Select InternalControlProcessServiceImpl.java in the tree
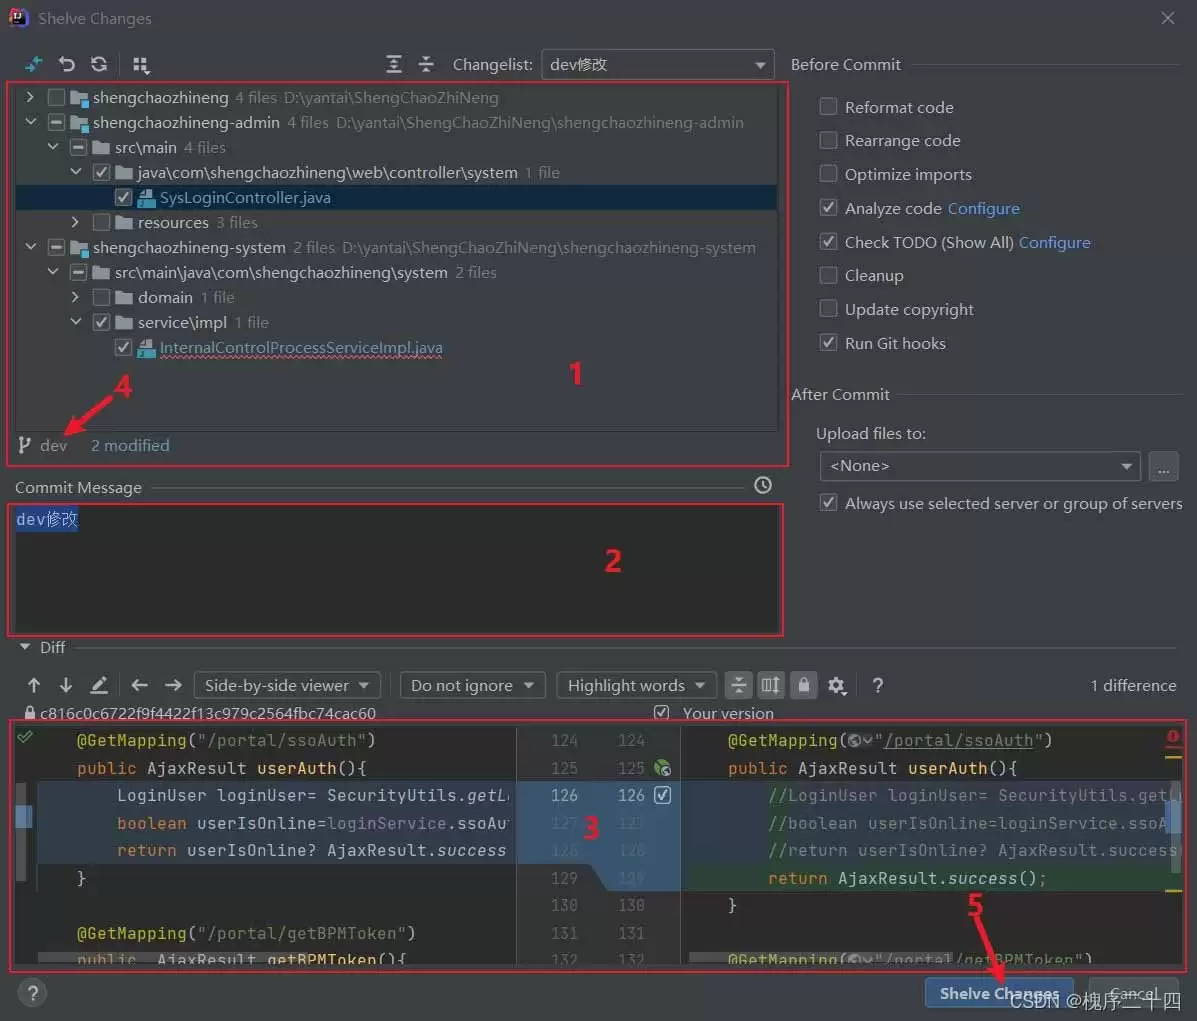The width and height of the screenshot is (1197, 1021). 300,348
